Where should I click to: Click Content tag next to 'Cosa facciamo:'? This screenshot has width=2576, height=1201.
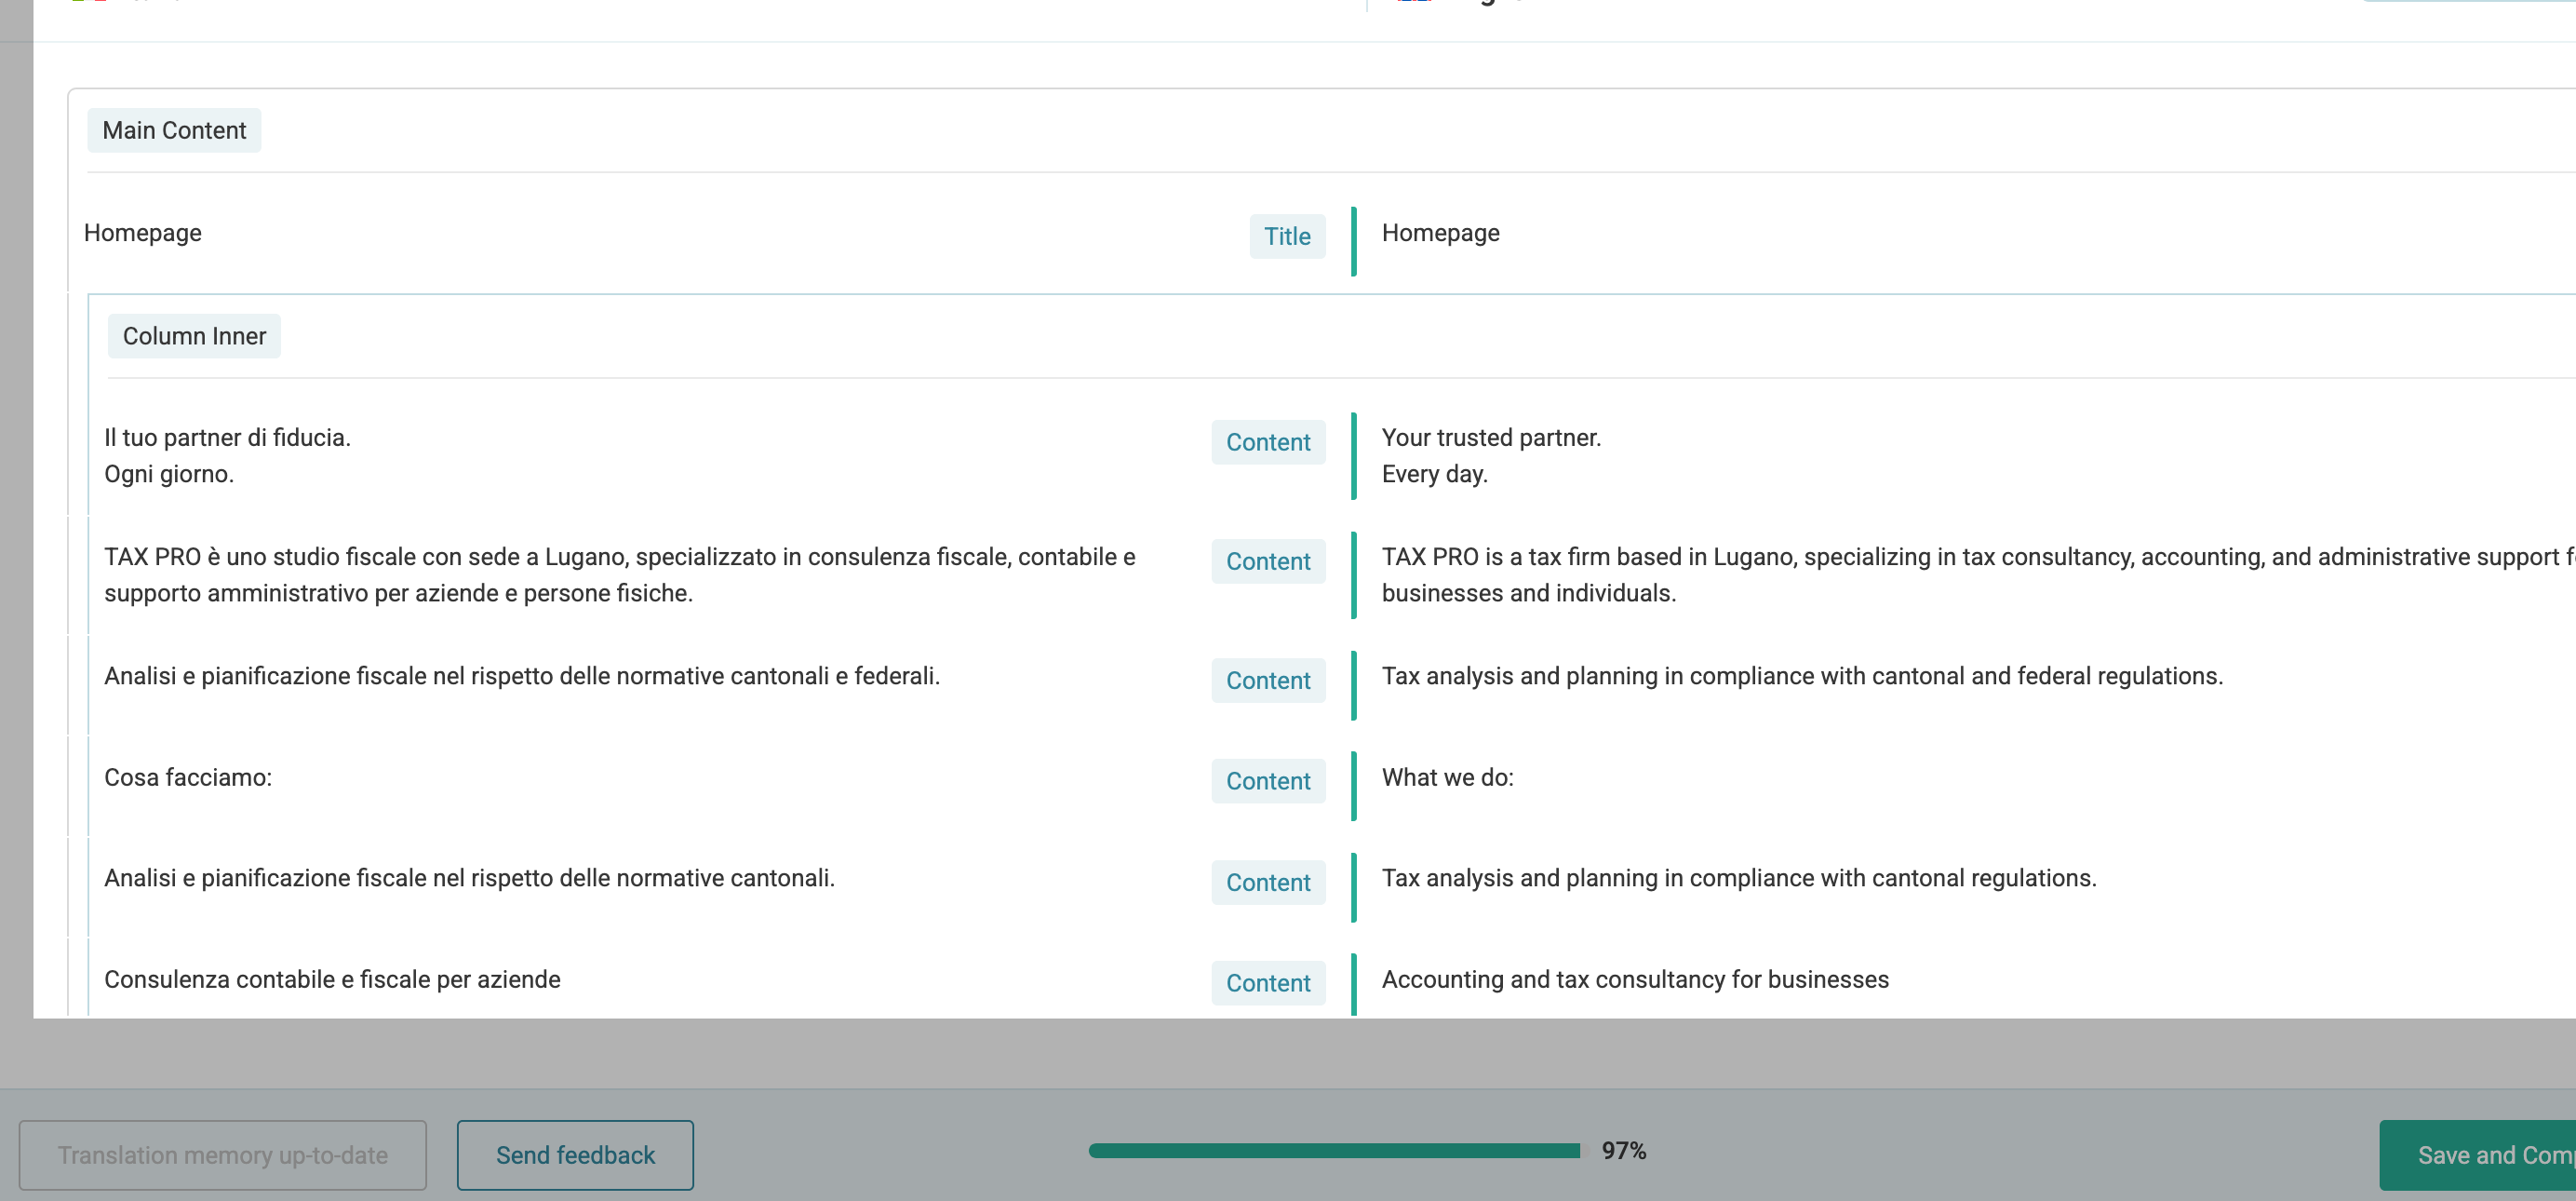(1267, 781)
